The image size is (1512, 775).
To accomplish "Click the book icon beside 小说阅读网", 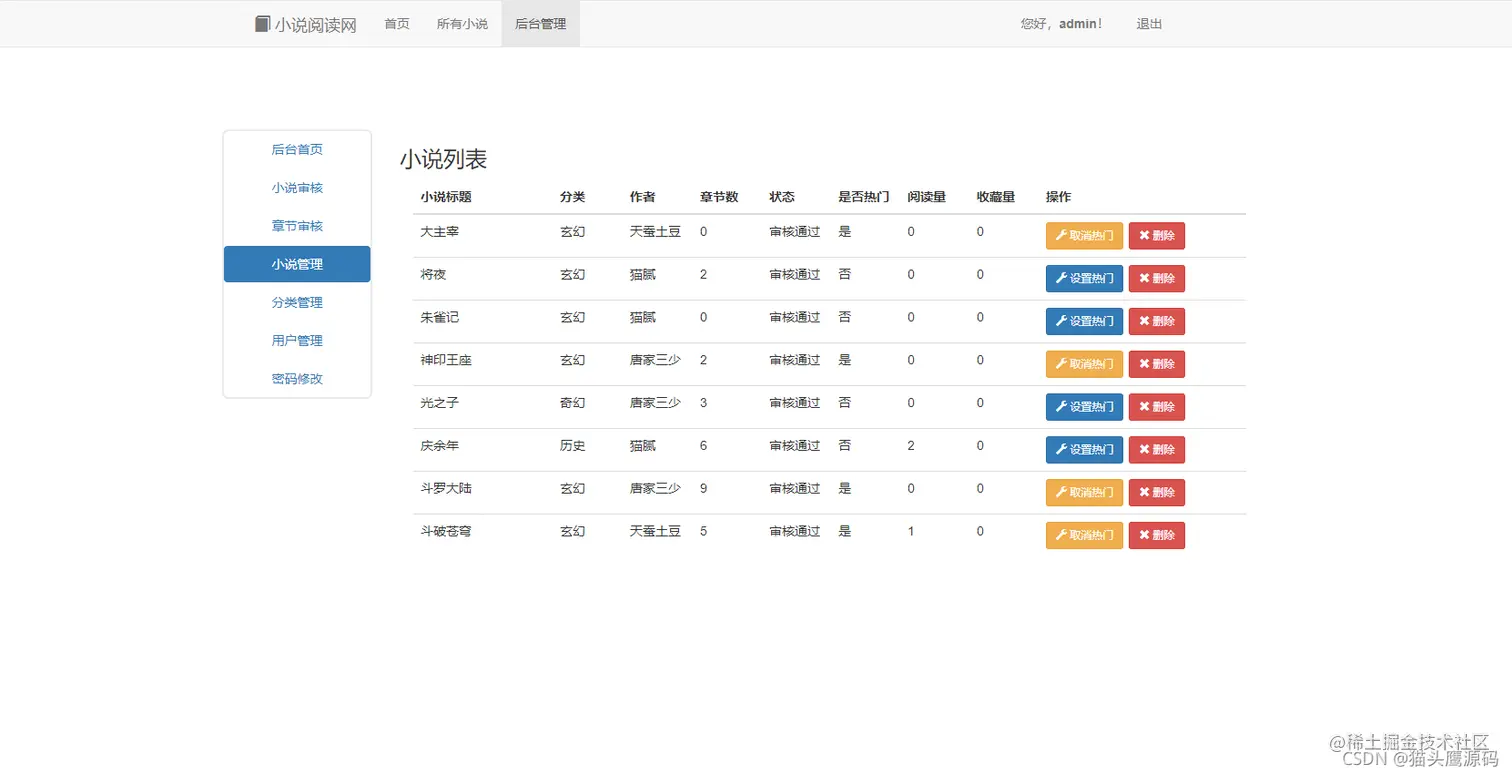I will 262,24.
